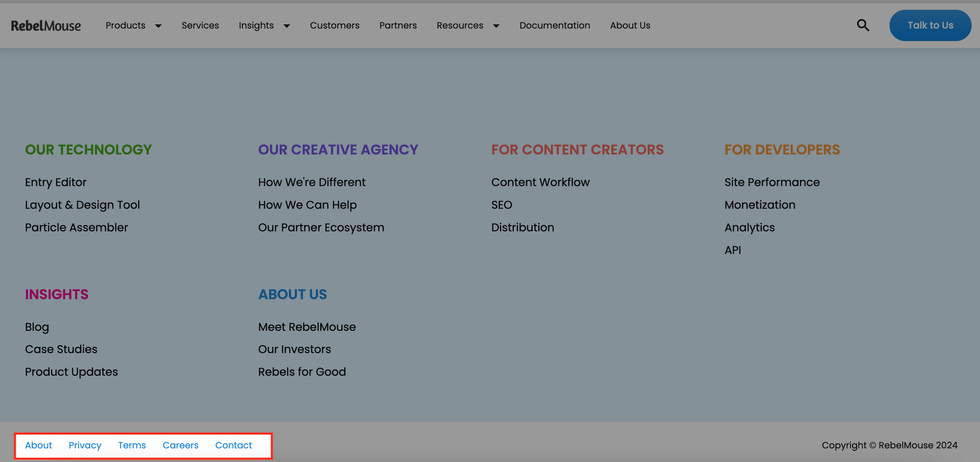Open the Content Workflow link

(x=540, y=182)
